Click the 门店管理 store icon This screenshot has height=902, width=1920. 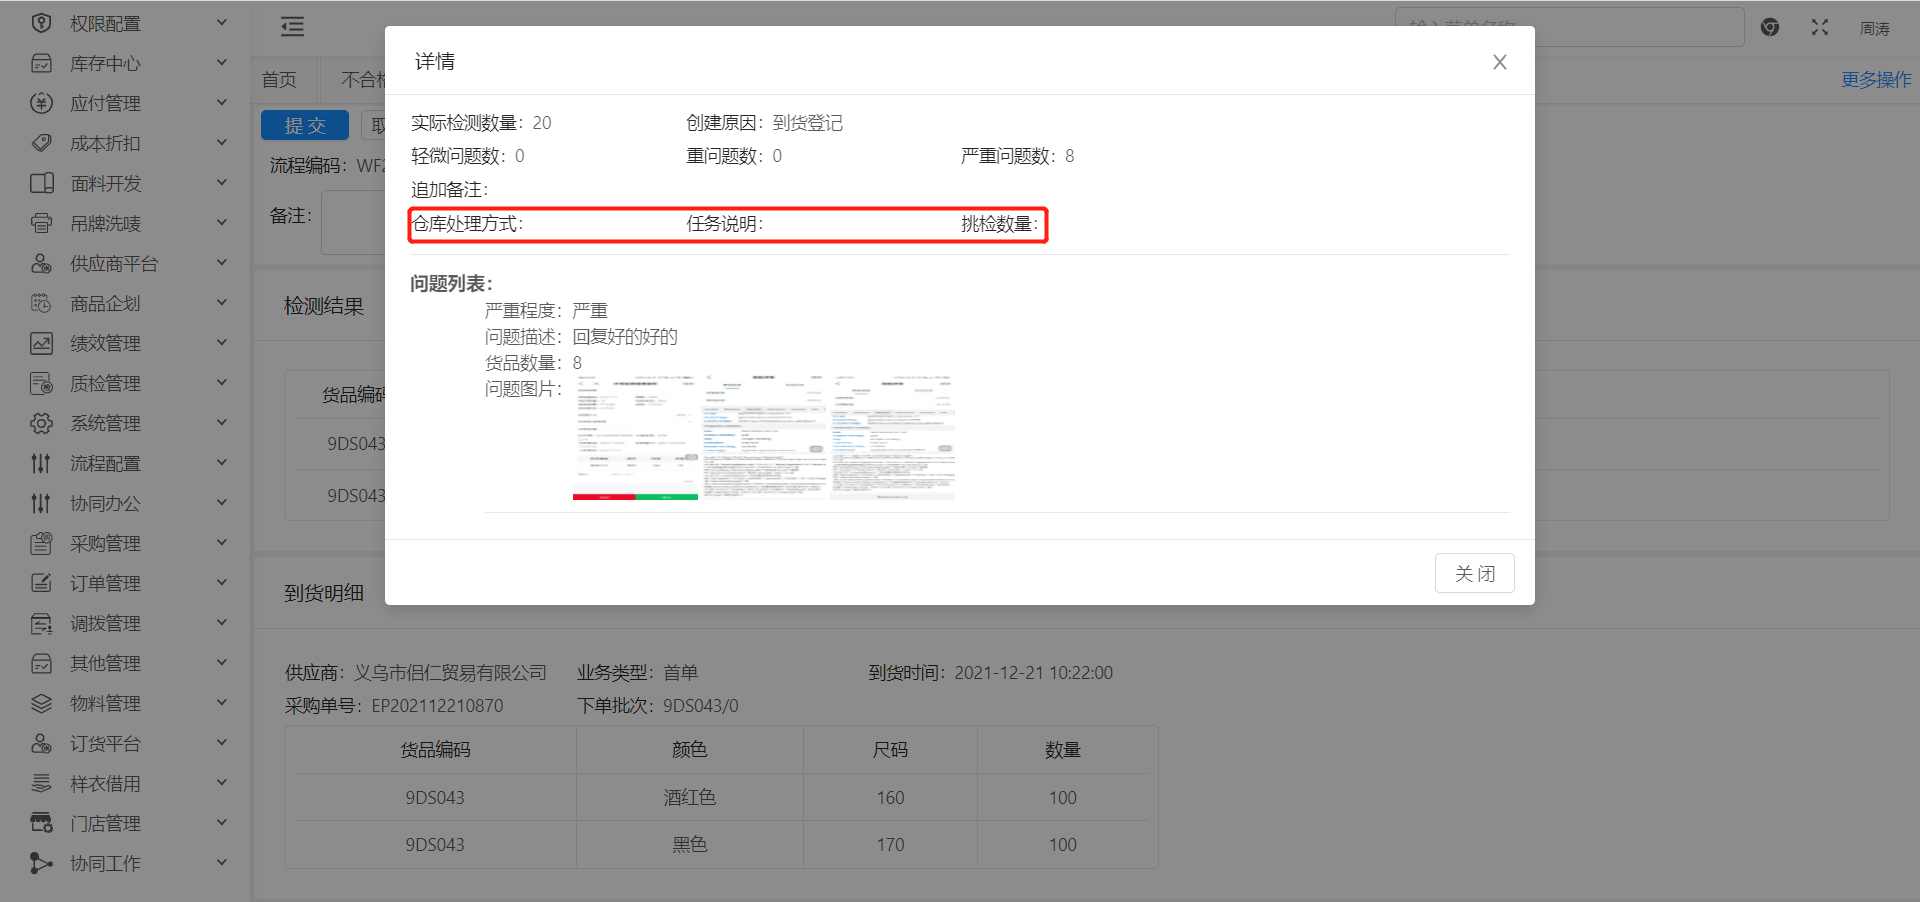[41, 823]
